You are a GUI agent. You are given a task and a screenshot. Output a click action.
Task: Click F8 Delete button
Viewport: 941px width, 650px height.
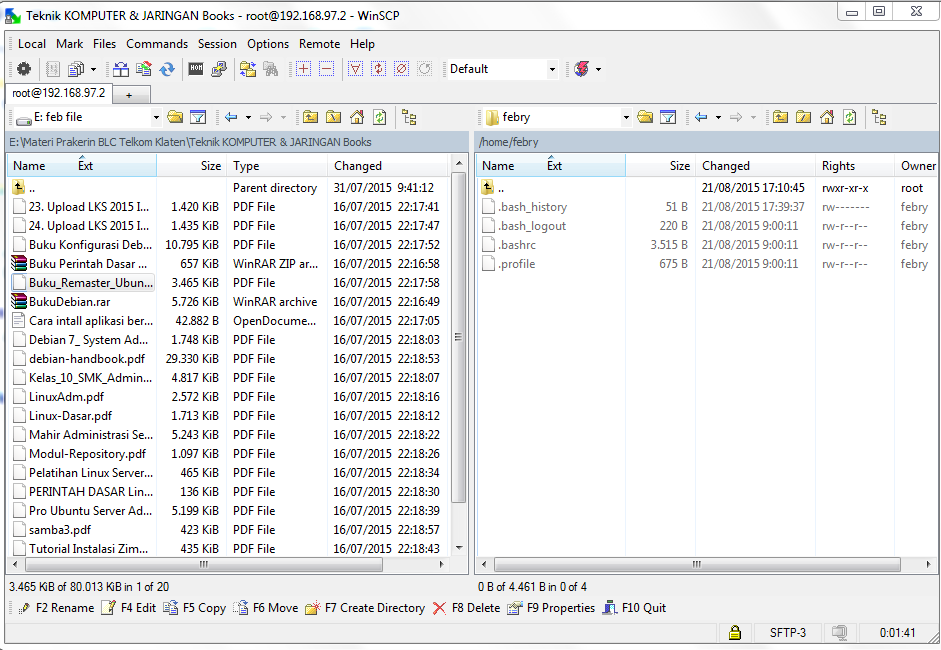[x=466, y=608]
